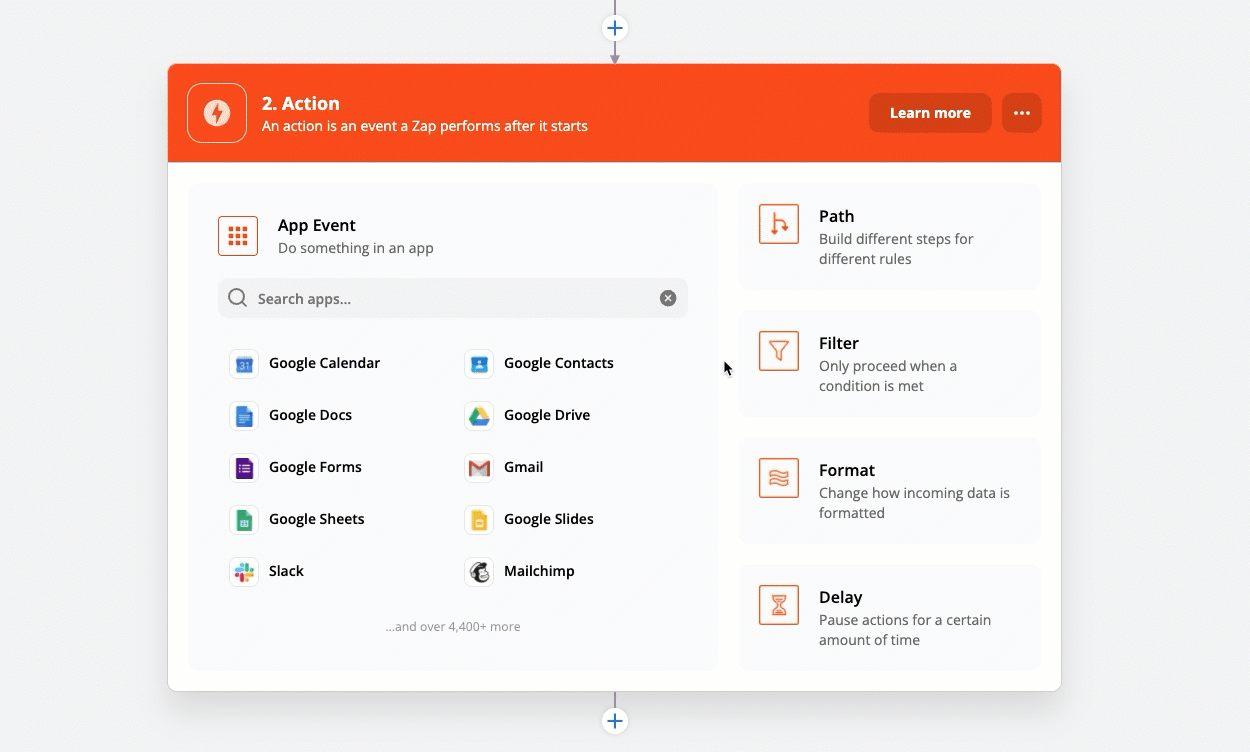The width and height of the screenshot is (1250, 752).
Task: Choose the Gmail app label
Action: pos(524,467)
